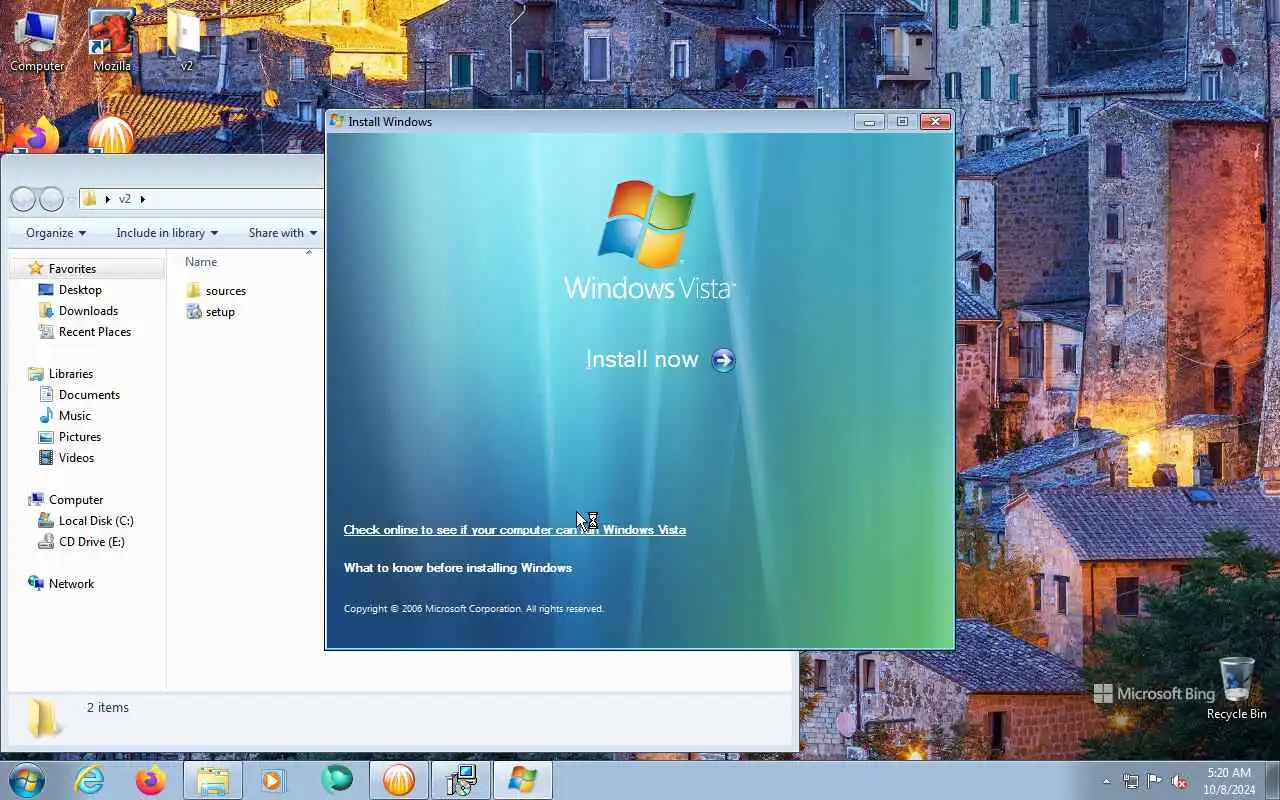Switch to Windows Explorer taskbar button
1280x800 pixels.
[212, 780]
